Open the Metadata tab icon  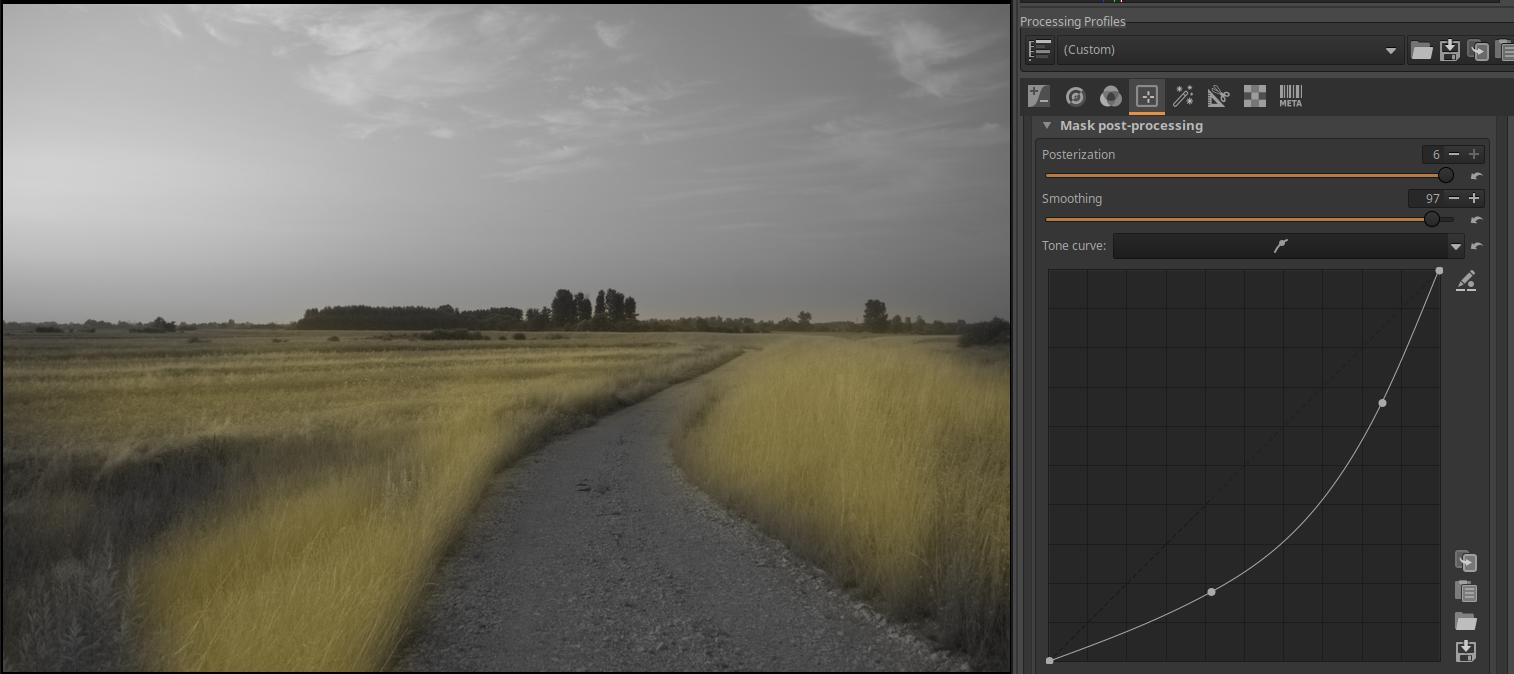(x=1290, y=96)
